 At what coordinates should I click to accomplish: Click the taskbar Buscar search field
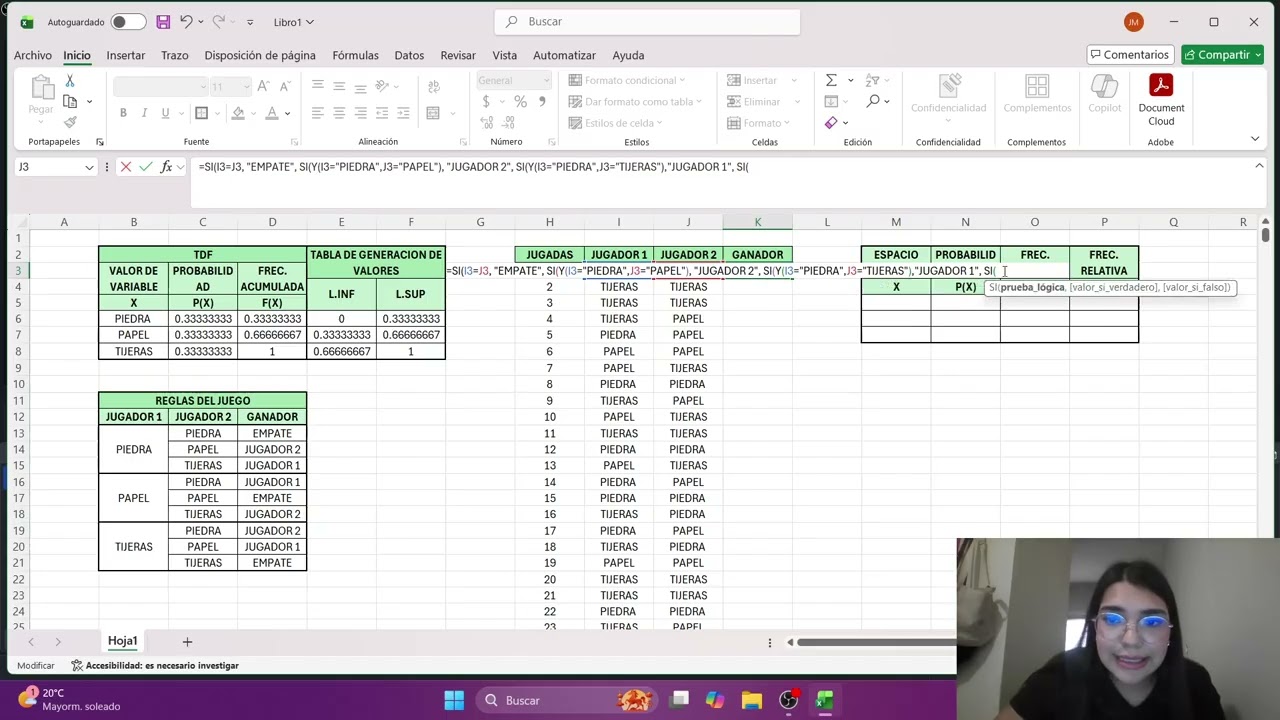(x=567, y=700)
